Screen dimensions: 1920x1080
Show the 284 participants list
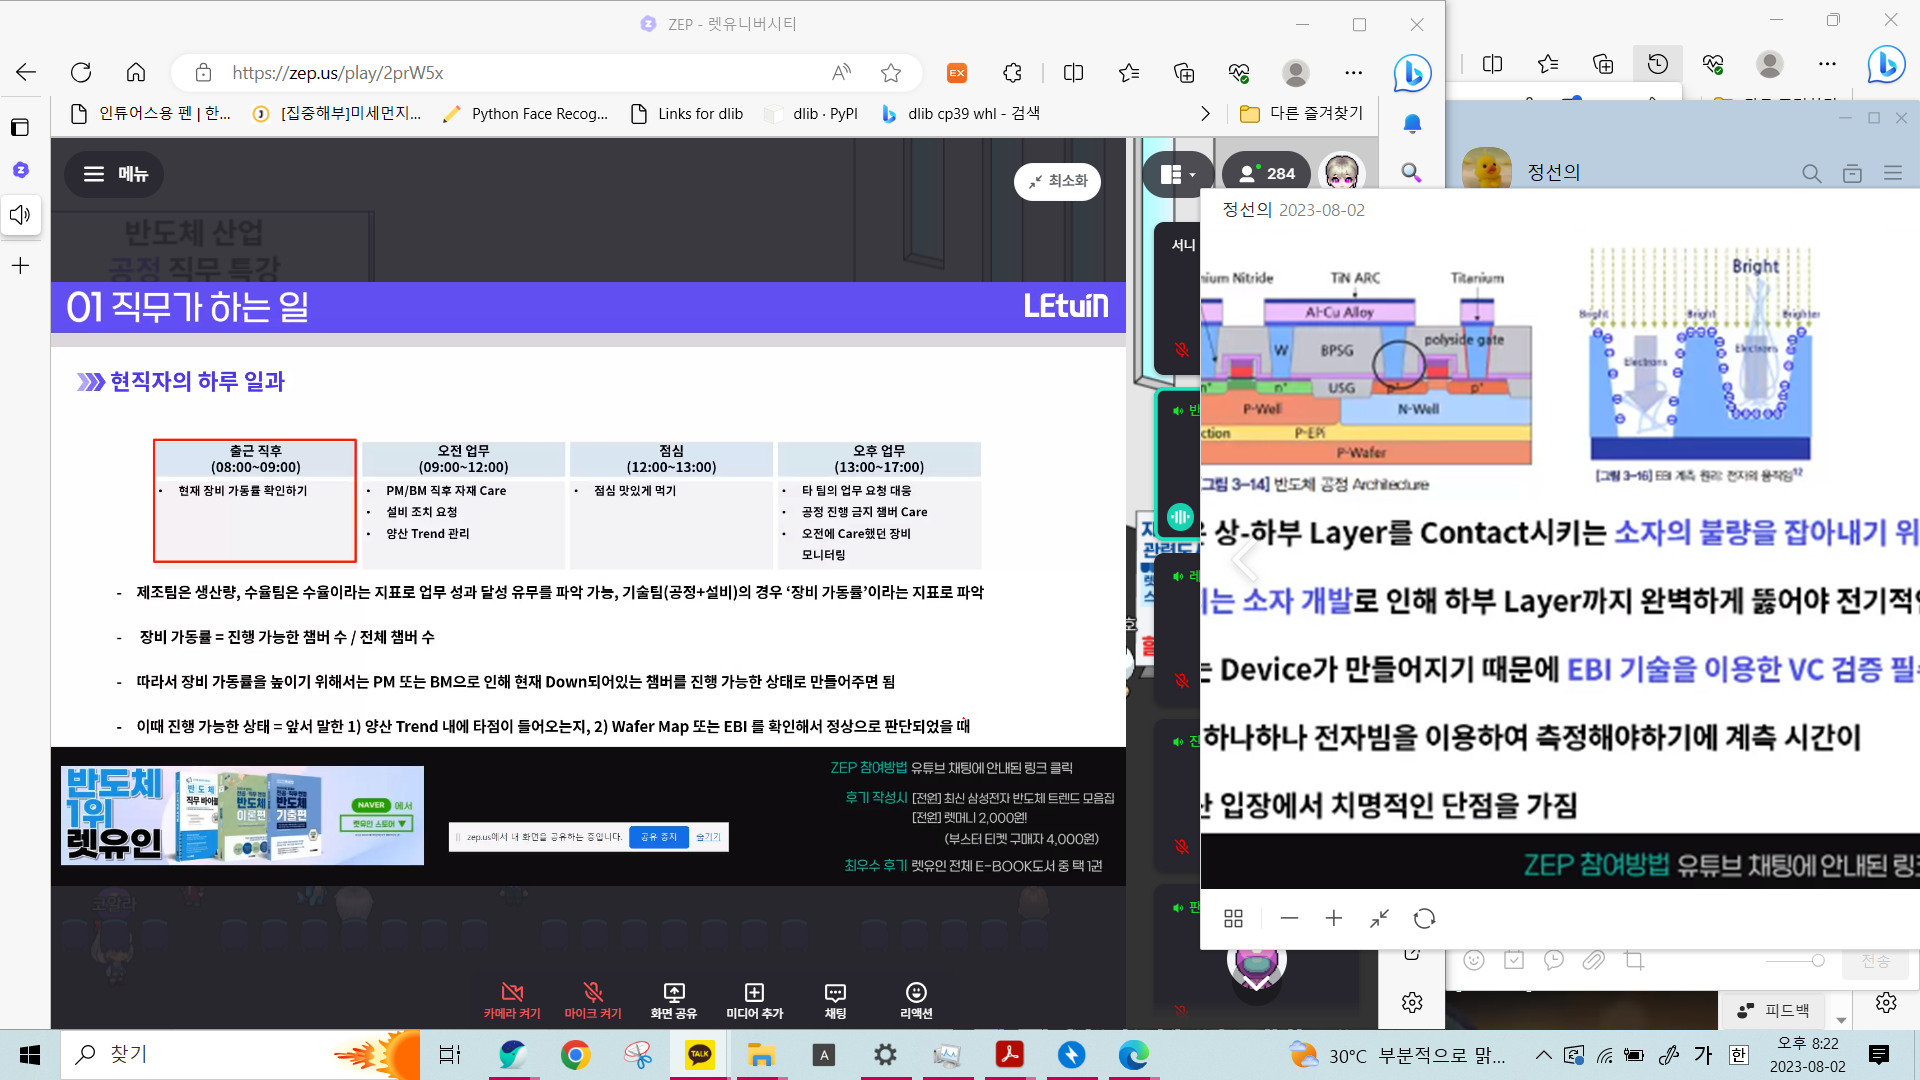point(1266,174)
